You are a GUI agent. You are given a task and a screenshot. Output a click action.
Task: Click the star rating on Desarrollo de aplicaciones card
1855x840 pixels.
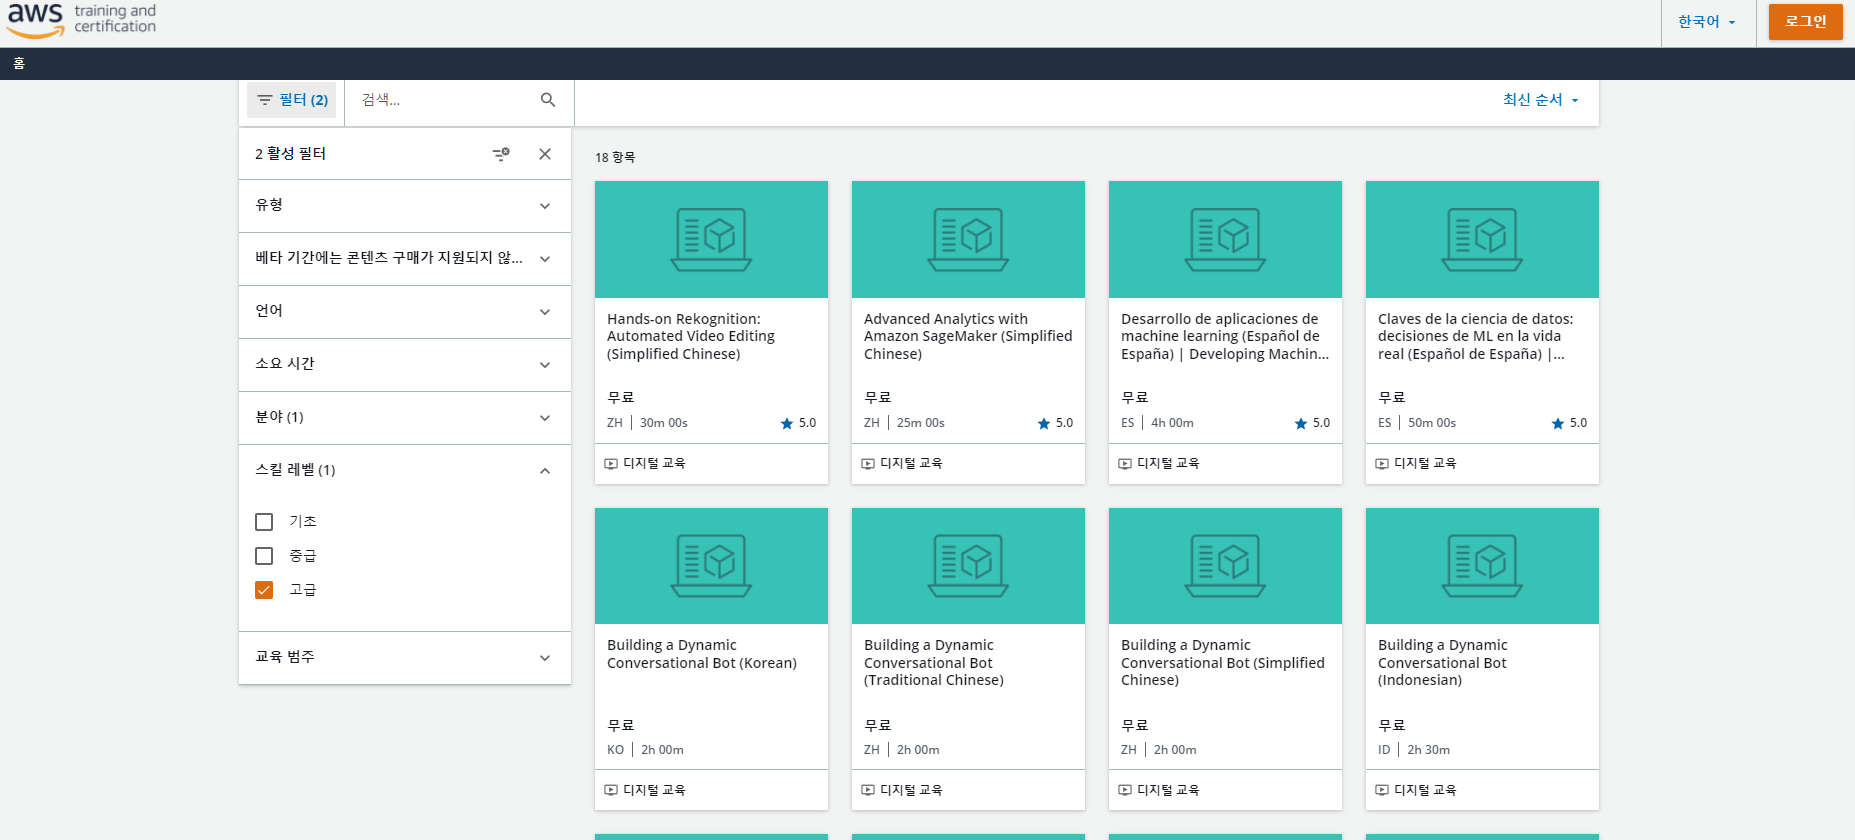[x=1312, y=423]
